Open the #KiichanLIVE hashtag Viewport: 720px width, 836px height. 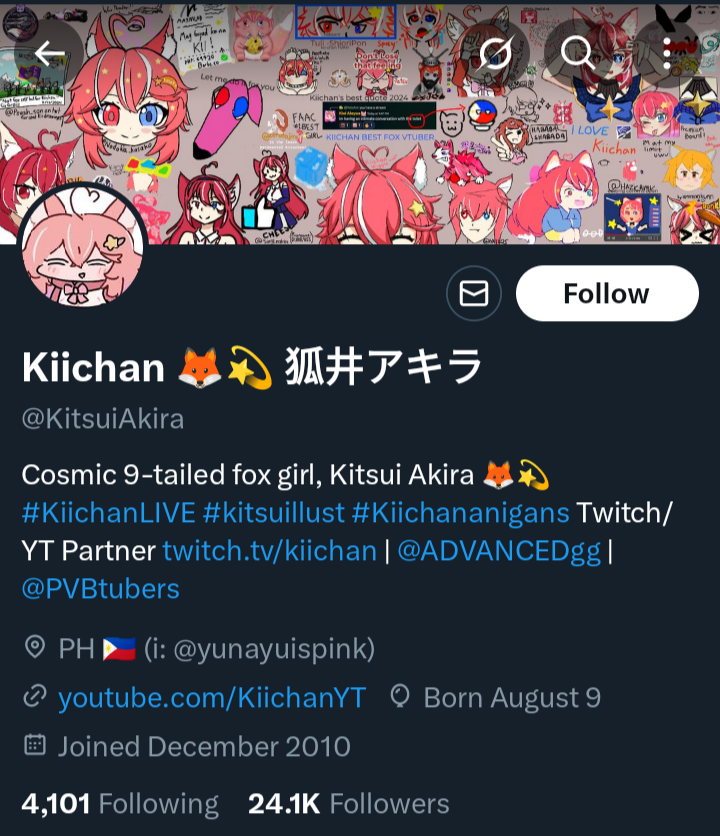pos(108,513)
